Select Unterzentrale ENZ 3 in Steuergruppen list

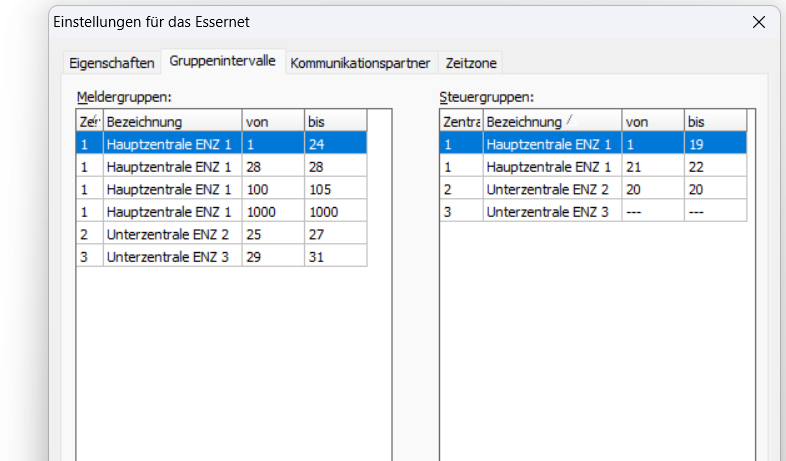pos(548,212)
